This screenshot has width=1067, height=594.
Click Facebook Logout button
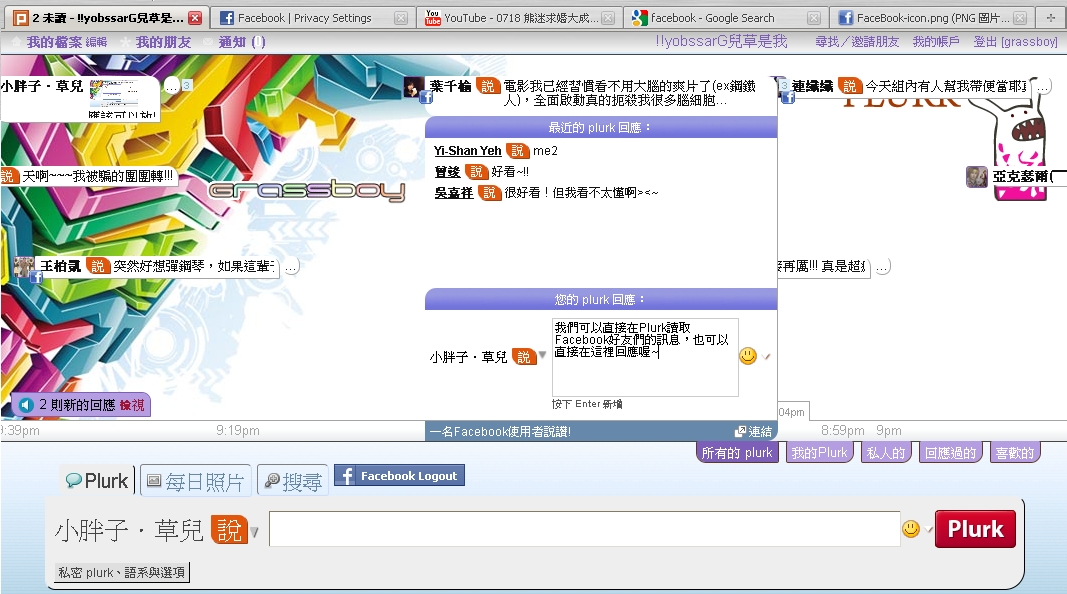399,476
